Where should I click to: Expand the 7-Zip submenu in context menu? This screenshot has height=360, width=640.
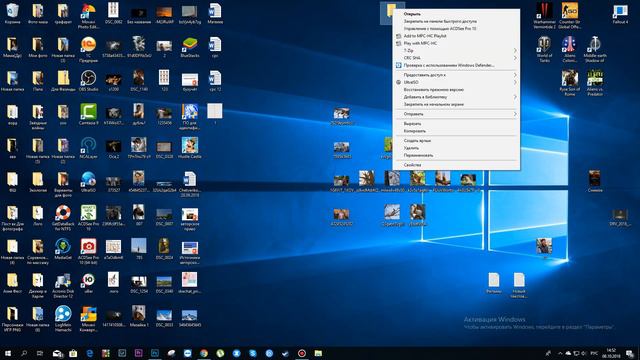456,51
